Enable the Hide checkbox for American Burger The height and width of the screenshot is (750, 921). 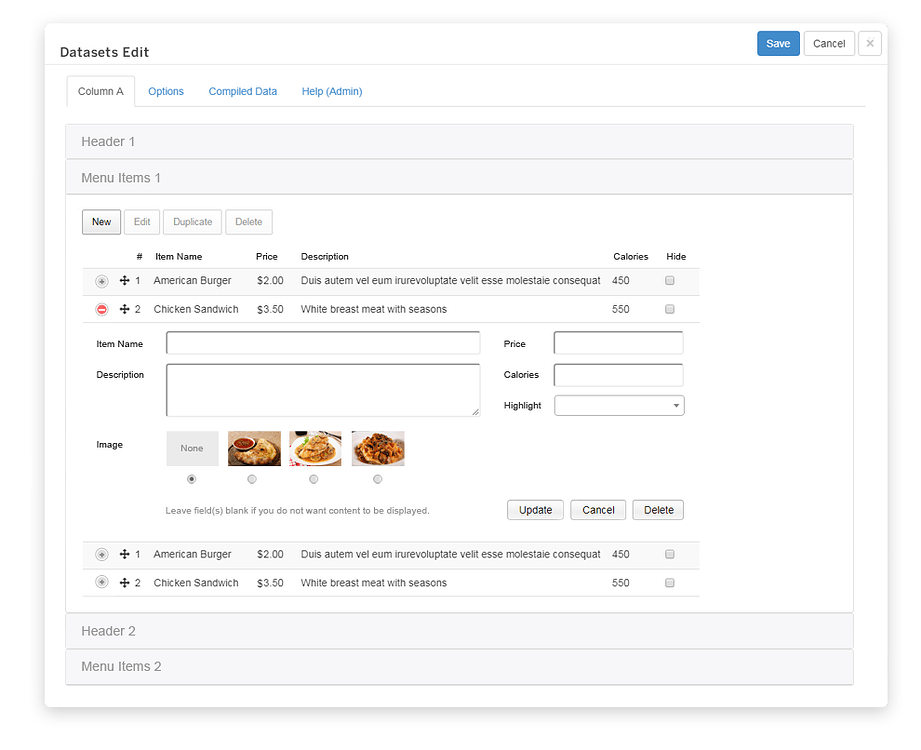[x=669, y=281]
